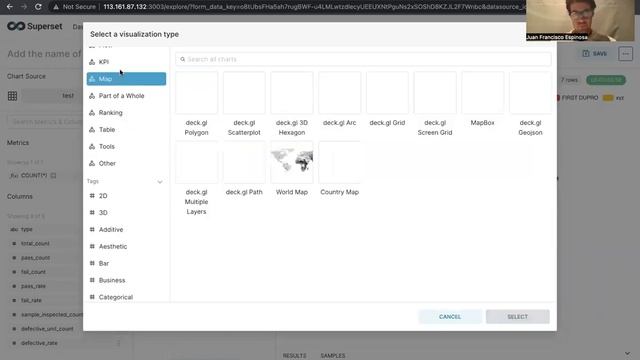The image size is (640, 360).
Task: Click the SELECT button
Action: point(518,317)
